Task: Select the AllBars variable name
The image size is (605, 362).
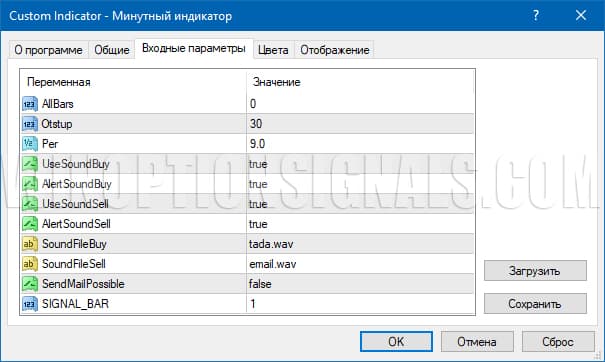Action: [57, 104]
